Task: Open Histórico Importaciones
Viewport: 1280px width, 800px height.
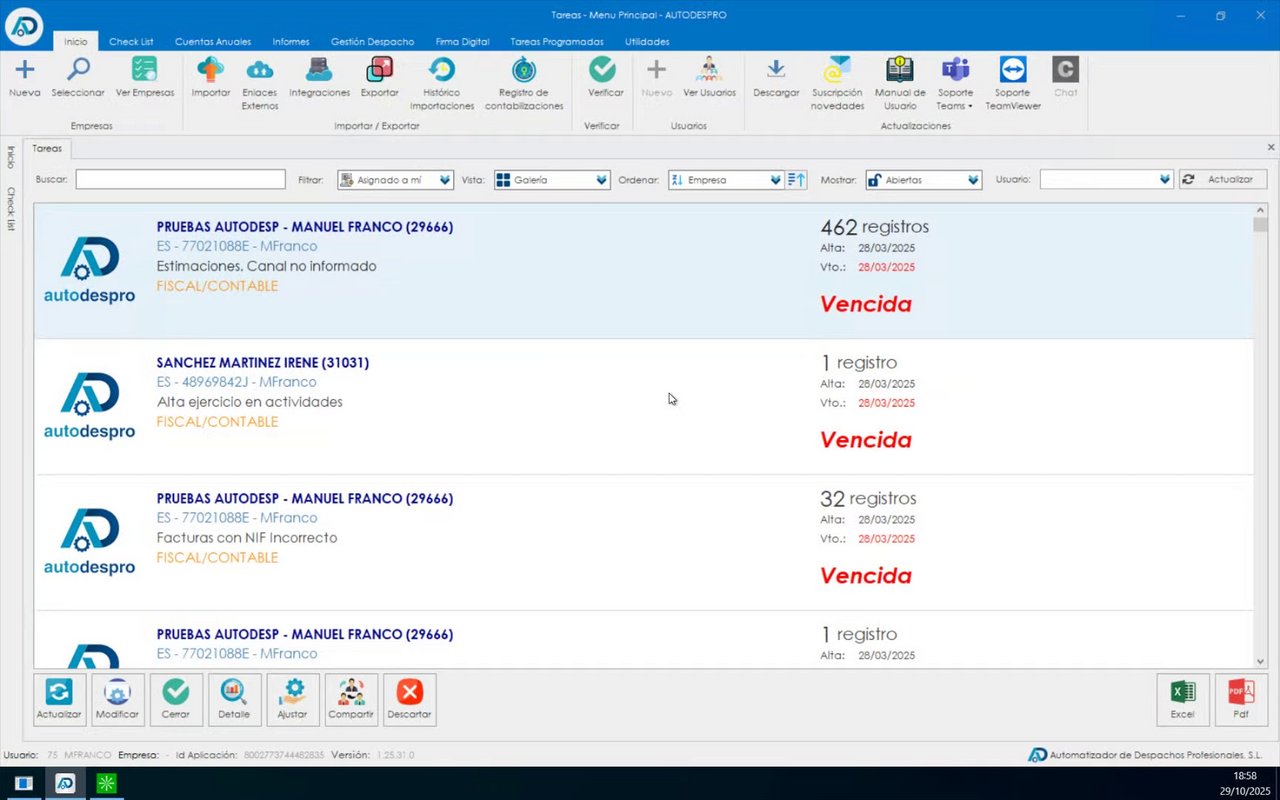Action: pyautogui.click(x=442, y=84)
